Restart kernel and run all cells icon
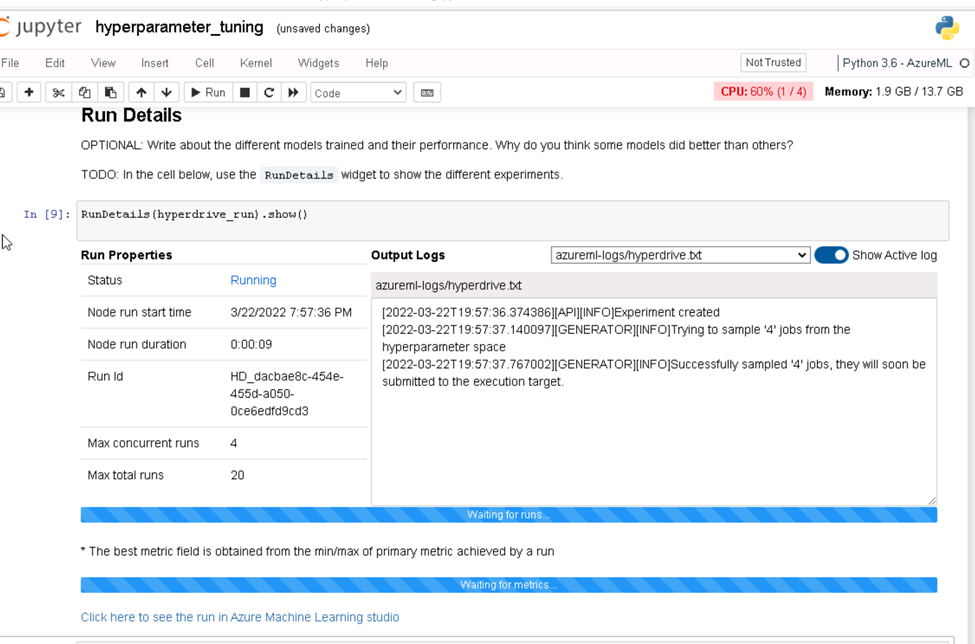 click(293, 93)
